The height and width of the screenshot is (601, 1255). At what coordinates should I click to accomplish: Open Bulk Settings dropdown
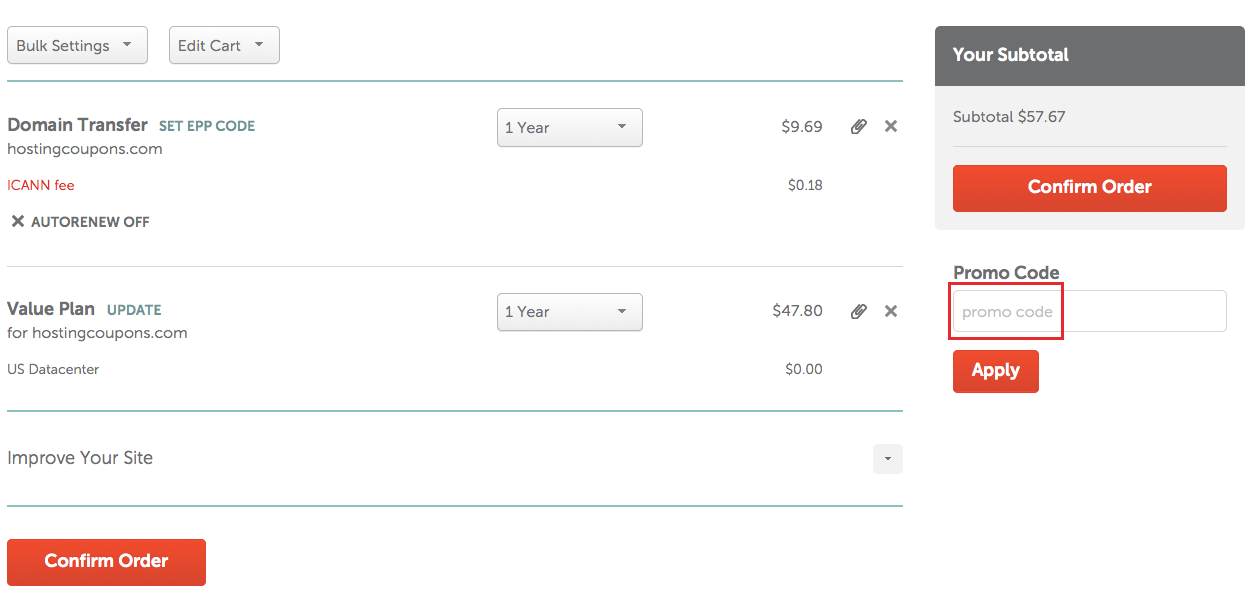click(x=77, y=45)
